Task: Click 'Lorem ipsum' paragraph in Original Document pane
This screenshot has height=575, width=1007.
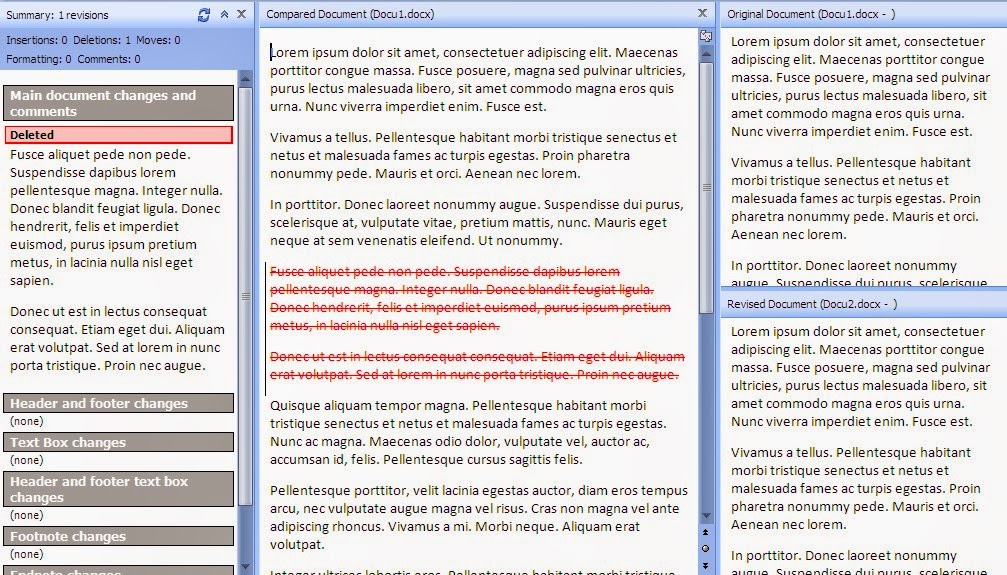Action: tap(860, 87)
